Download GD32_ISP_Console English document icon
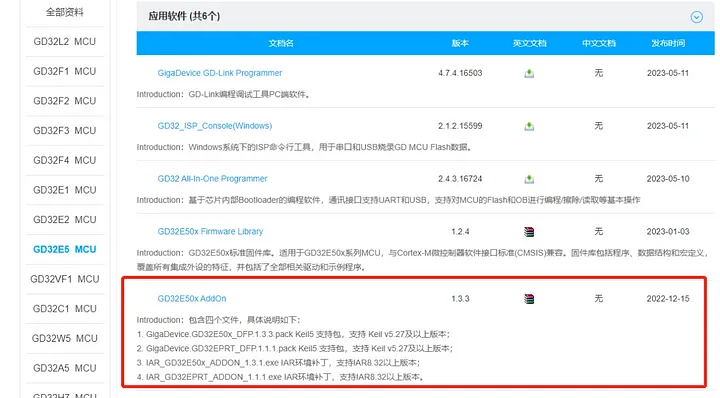720x398 pixels. pos(529,126)
